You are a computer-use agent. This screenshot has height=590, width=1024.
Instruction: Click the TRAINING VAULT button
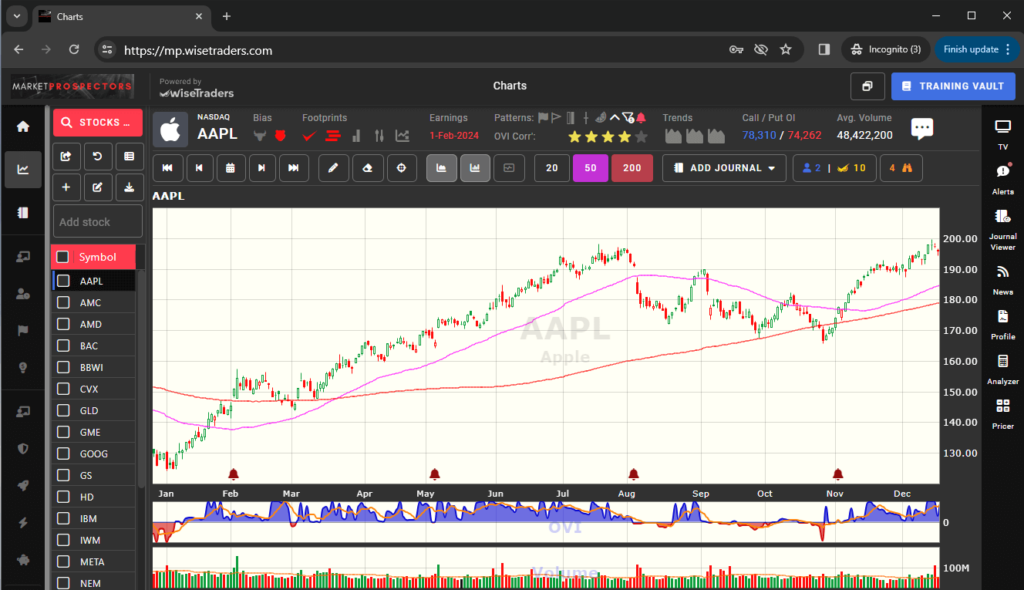pos(953,86)
